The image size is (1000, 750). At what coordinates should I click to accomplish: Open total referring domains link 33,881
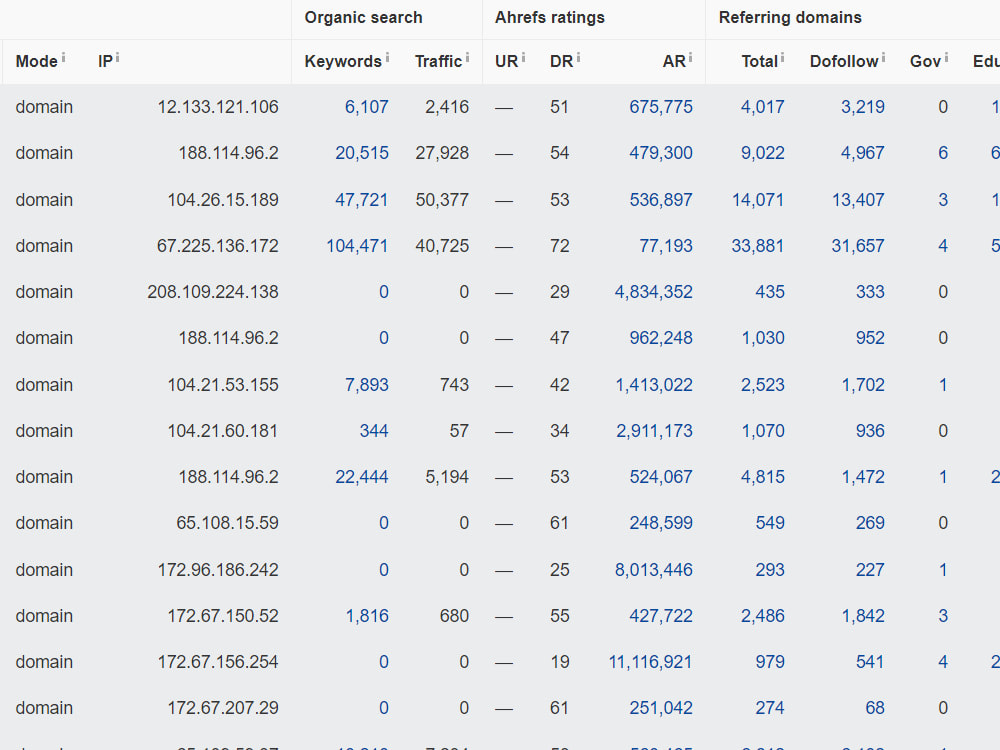758,246
